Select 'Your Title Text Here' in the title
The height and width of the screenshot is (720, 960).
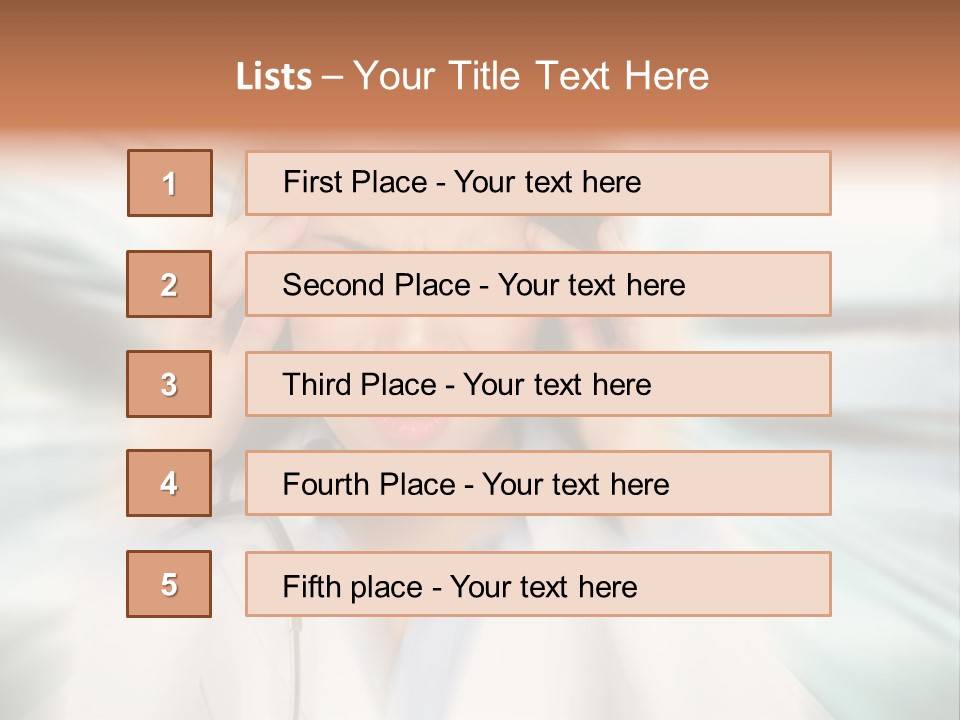click(x=531, y=76)
